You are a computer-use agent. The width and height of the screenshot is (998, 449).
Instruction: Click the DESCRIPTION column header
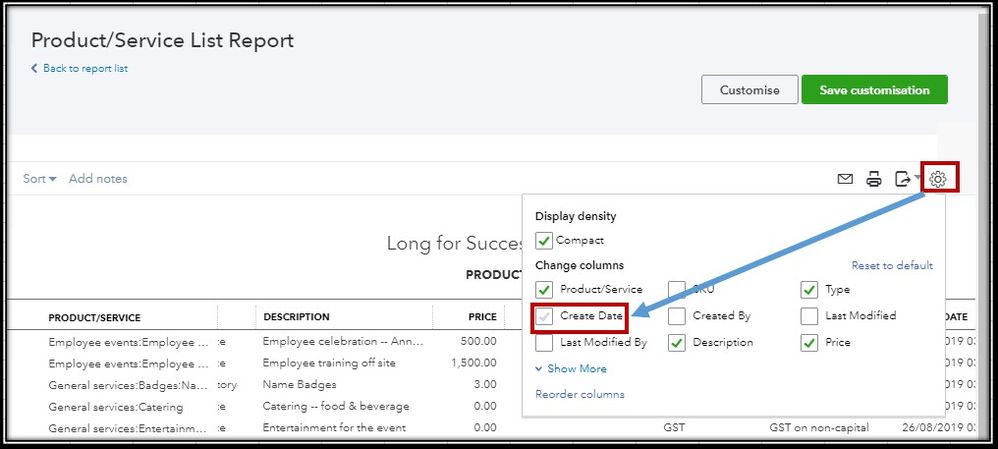296,317
